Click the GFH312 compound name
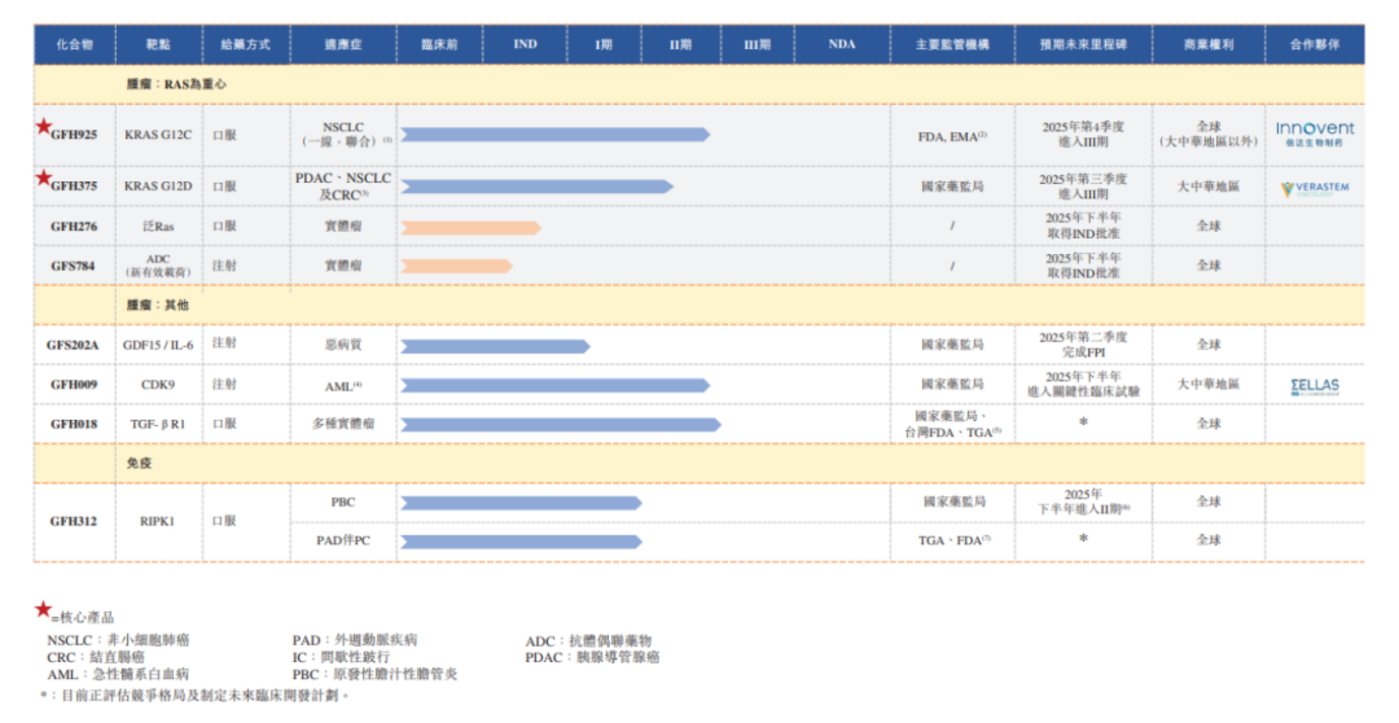This screenshot has width=1399, height=723. pyautogui.click(x=74, y=521)
